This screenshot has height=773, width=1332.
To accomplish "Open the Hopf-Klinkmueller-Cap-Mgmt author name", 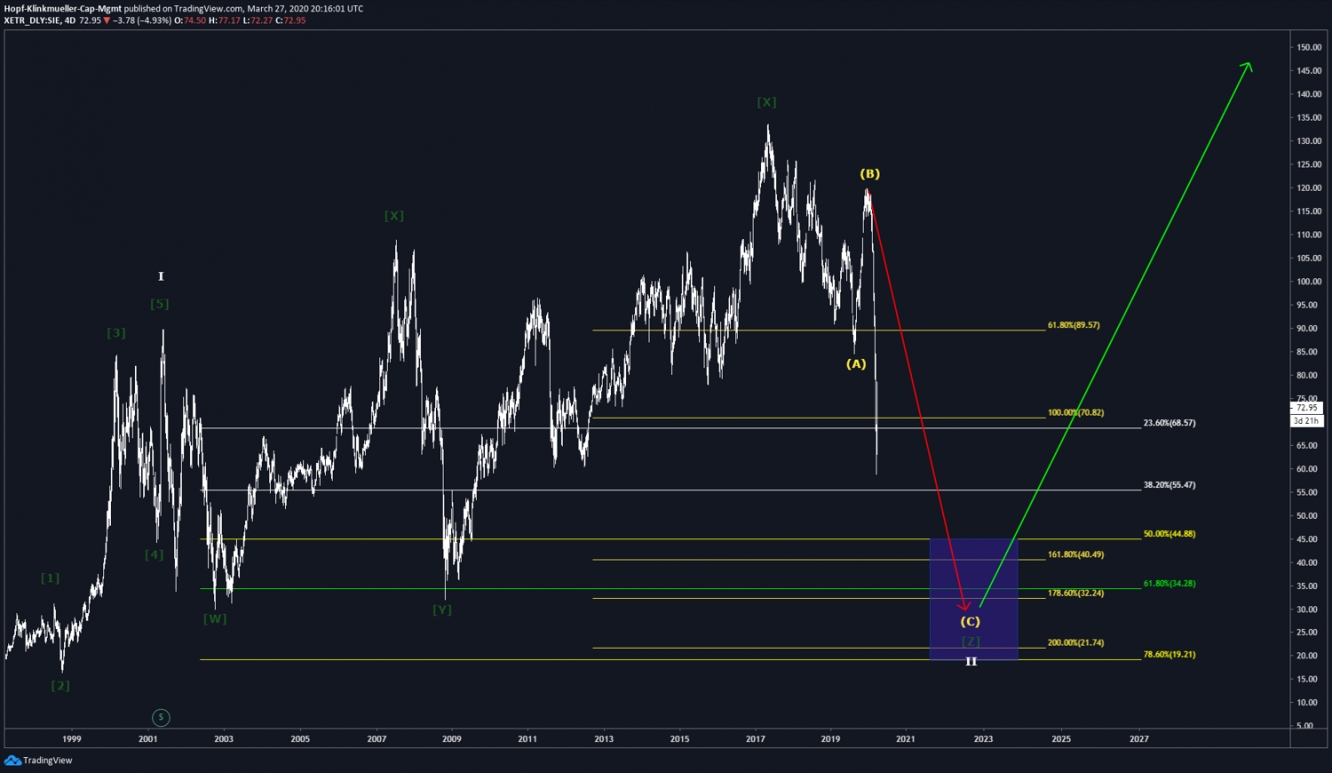I will 63,8.
